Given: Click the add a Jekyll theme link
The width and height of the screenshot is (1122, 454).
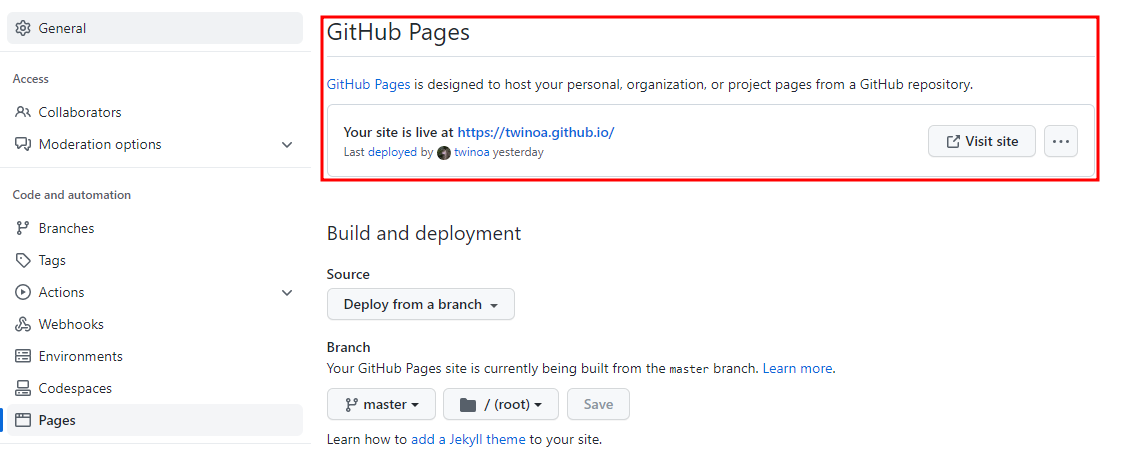Looking at the screenshot, I should 468,439.
